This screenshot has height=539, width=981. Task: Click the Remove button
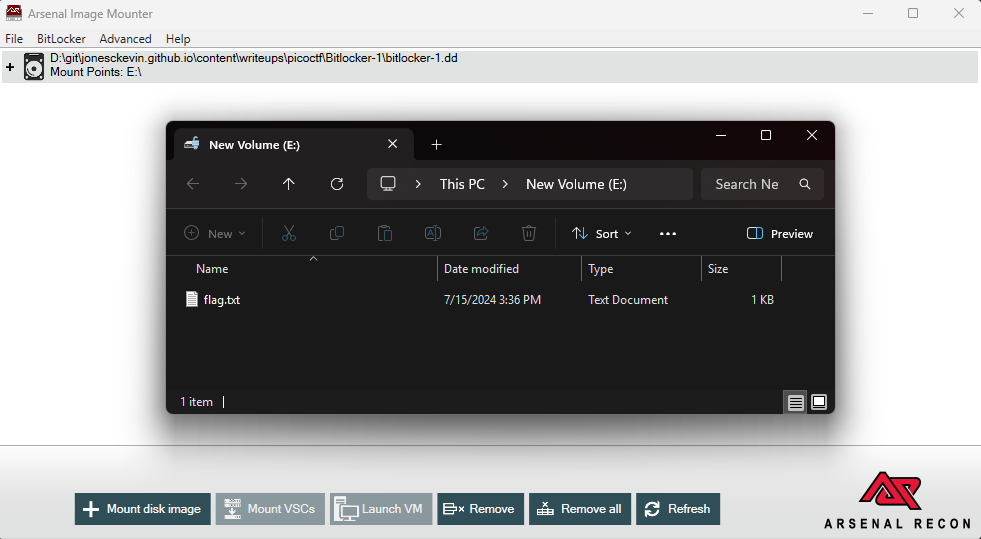480,509
